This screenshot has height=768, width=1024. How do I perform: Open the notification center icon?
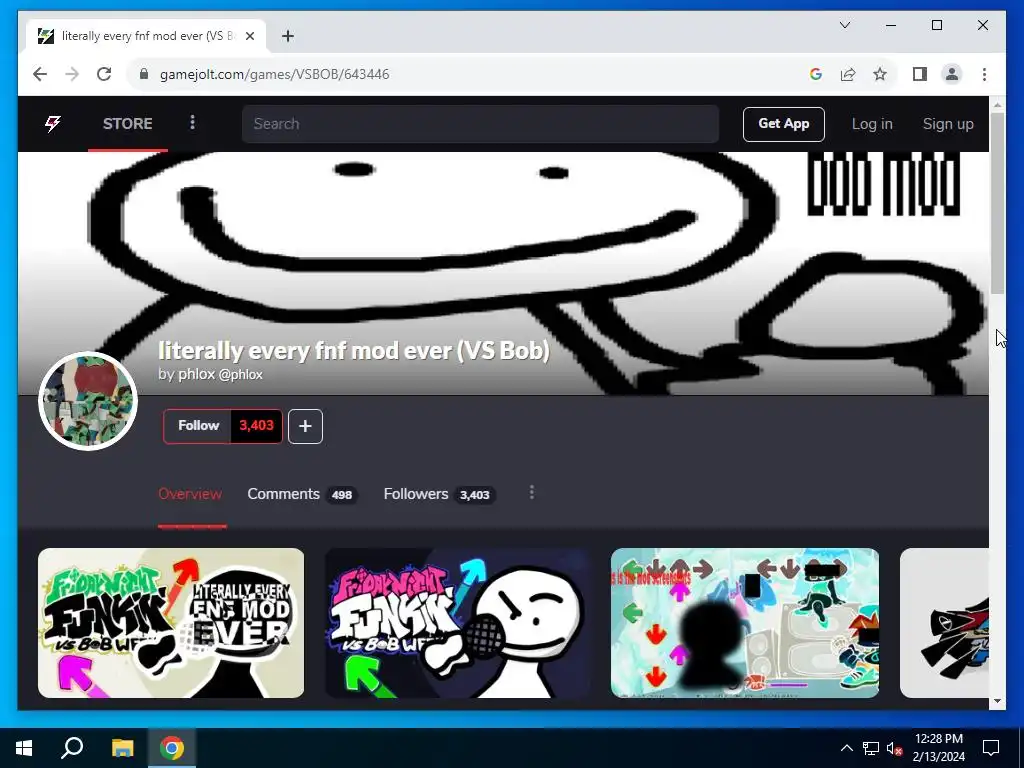pos(991,748)
